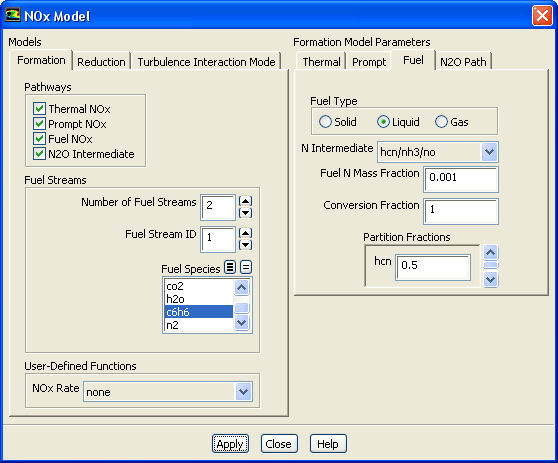Click select-all icon beside Fuel Species
The width and height of the screenshot is (558, 463).
tap(230, 267)
